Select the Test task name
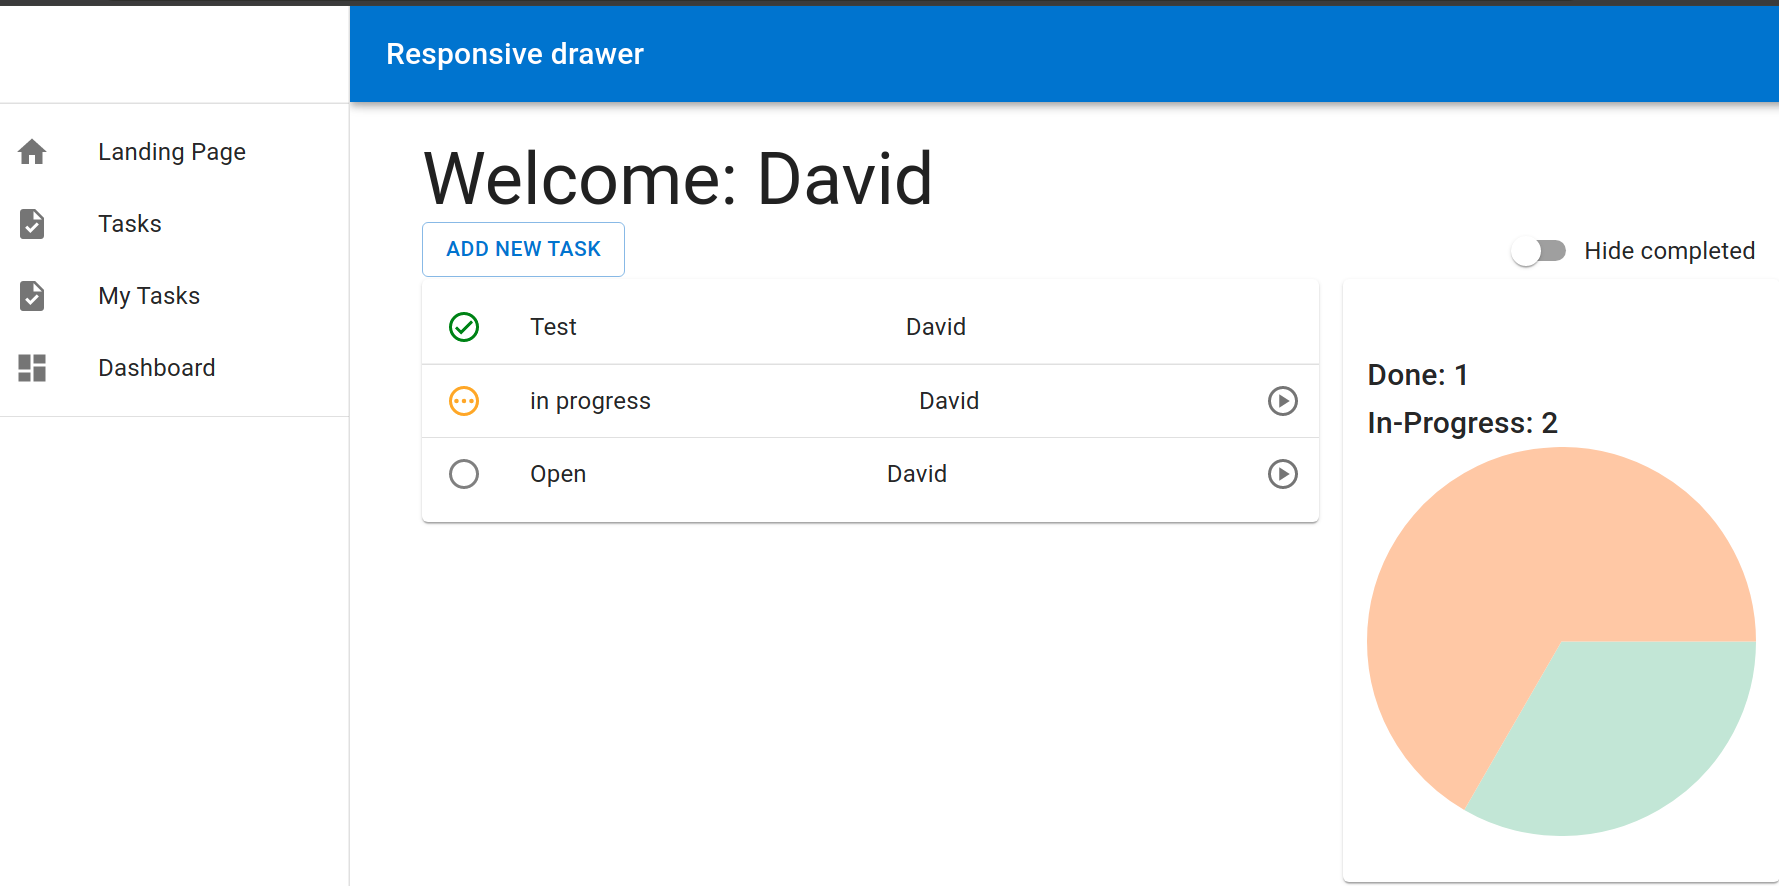Viewport: 1779px width, 886px height. (x=553, y=327)
